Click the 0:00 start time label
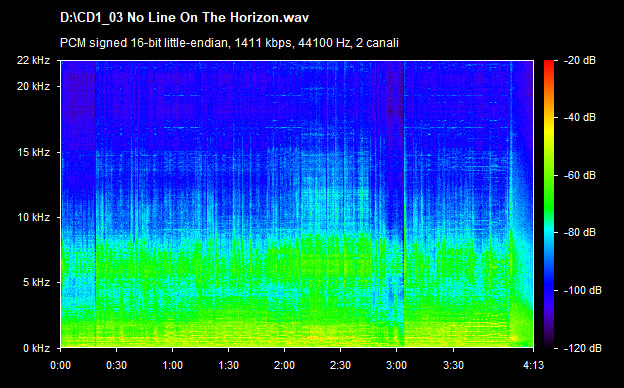The height and width of the screenshot is (388, 624). click(x=60, y=365)
